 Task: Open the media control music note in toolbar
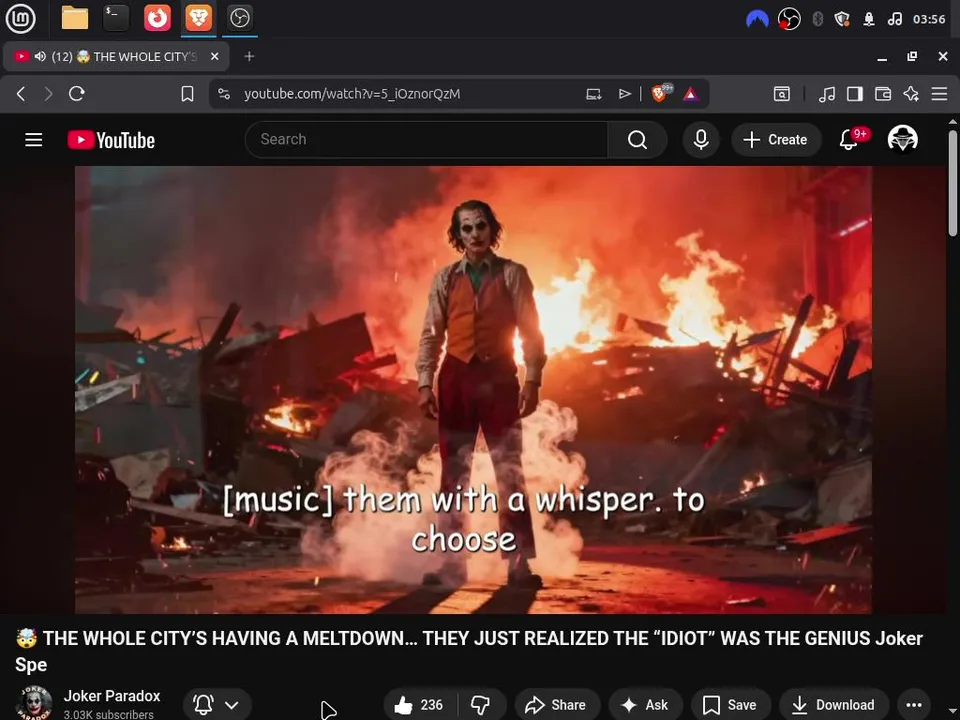click(x=827, y=94)
